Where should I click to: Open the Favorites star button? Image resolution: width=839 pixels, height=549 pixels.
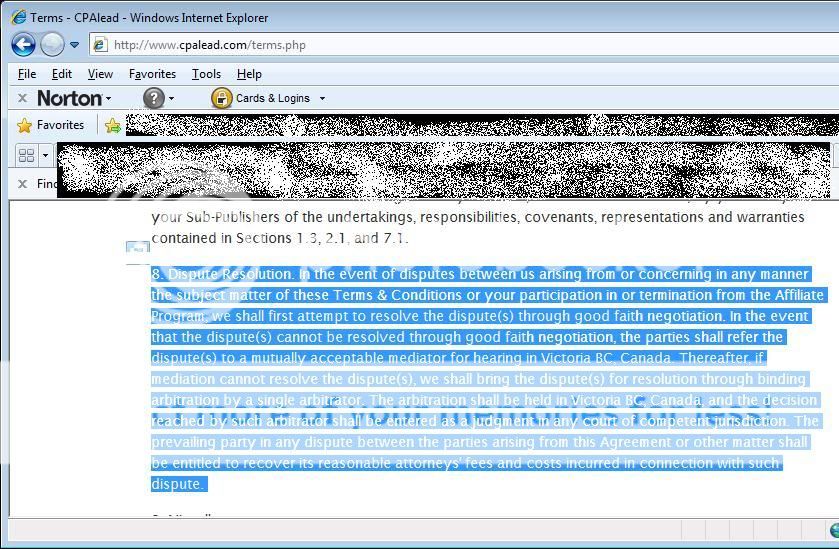[x=51, y=125]
